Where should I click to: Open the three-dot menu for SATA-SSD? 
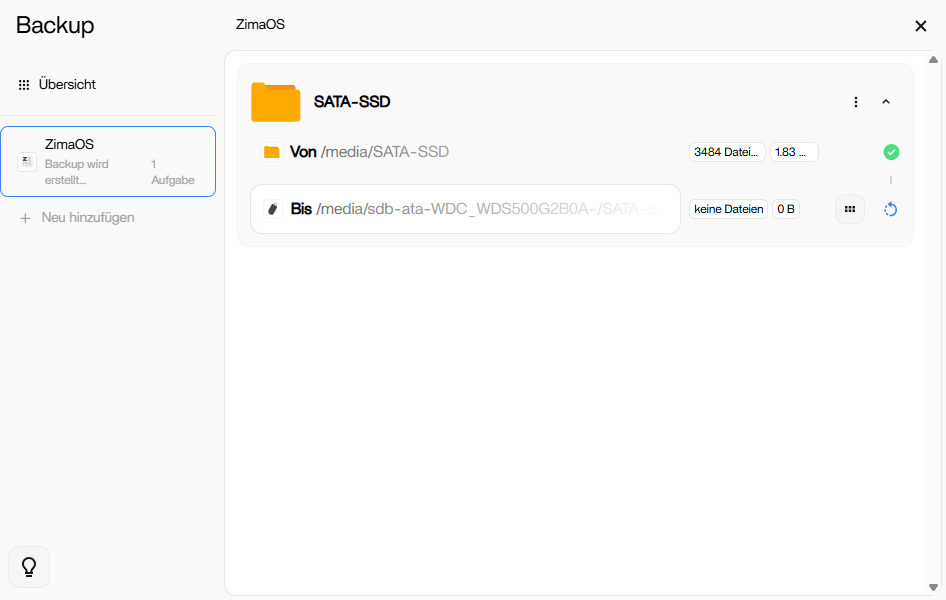[x=856, y=102]
